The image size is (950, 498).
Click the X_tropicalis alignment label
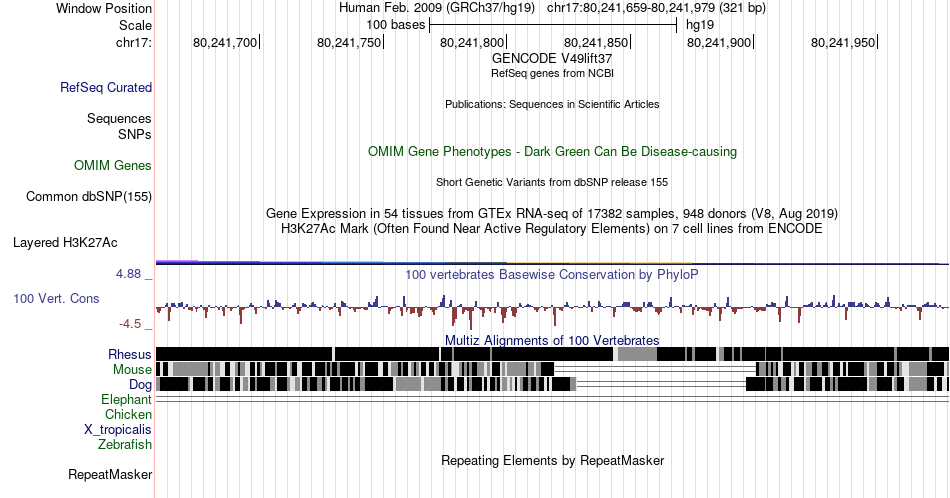118,429
